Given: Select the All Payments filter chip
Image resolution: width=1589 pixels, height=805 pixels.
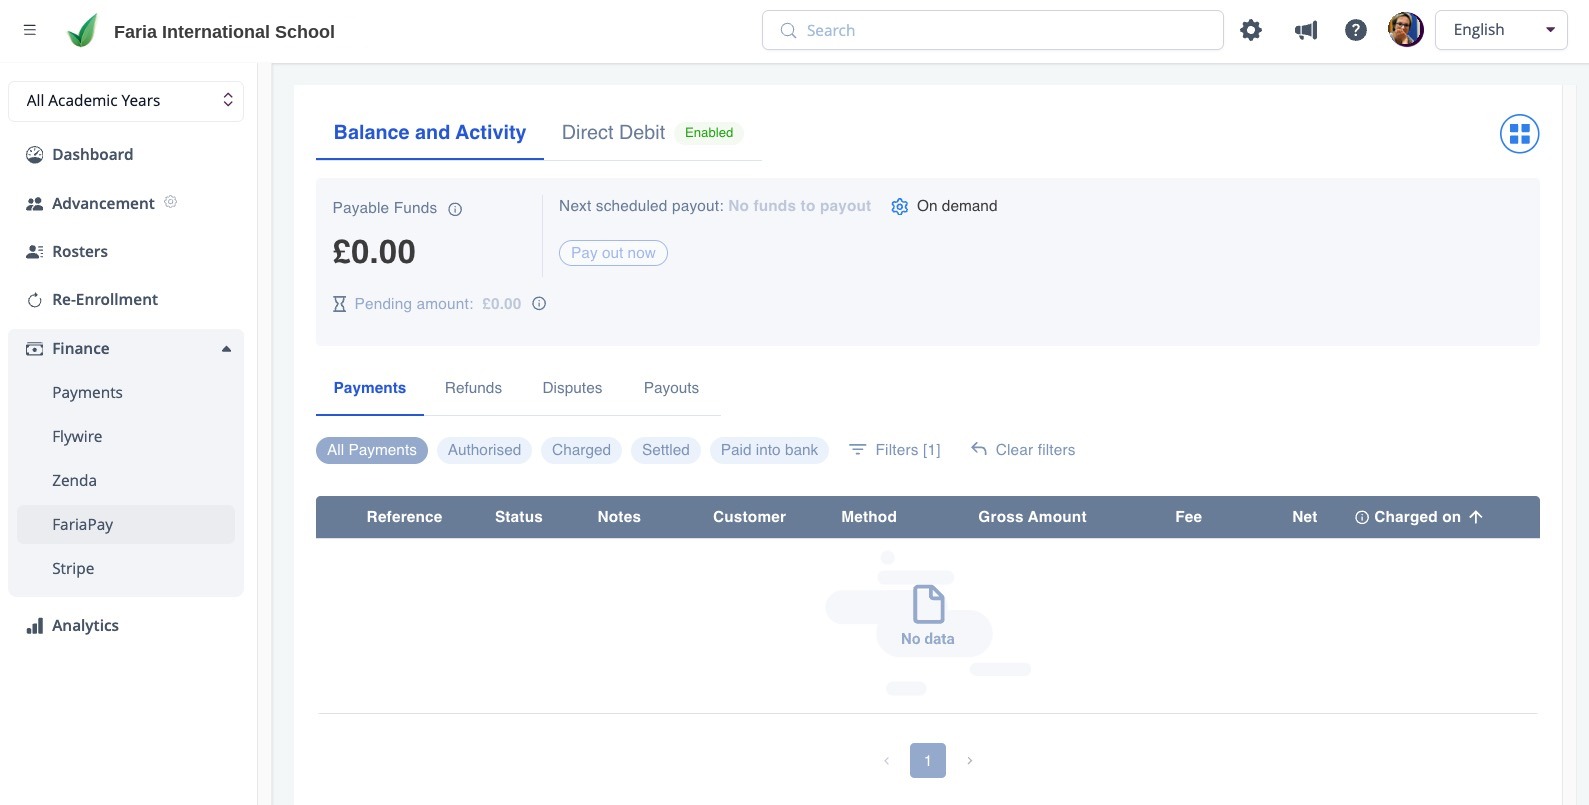Looking at the screenshot, I should click(x=372, y=450).
